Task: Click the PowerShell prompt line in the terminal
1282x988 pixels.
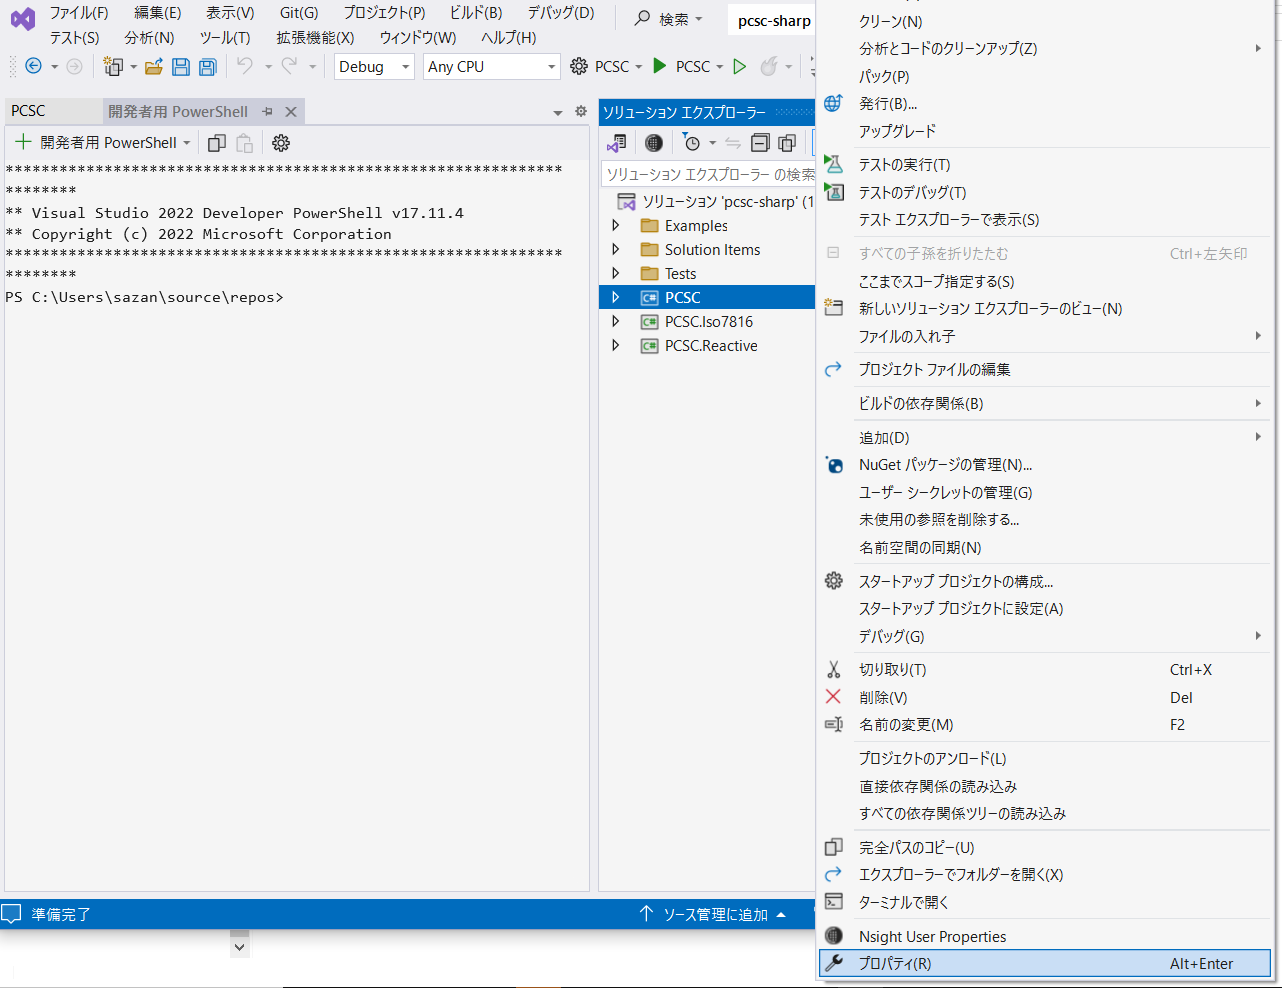Action: coord(145,297)
